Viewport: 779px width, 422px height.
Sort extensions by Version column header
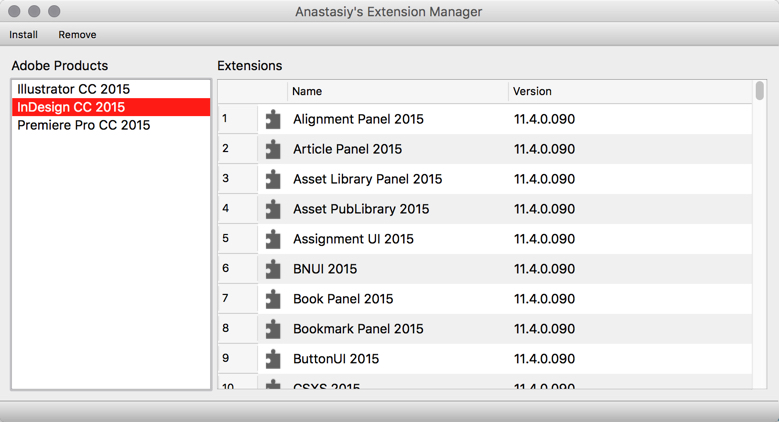pyautogui.click(x=630, y=91)
